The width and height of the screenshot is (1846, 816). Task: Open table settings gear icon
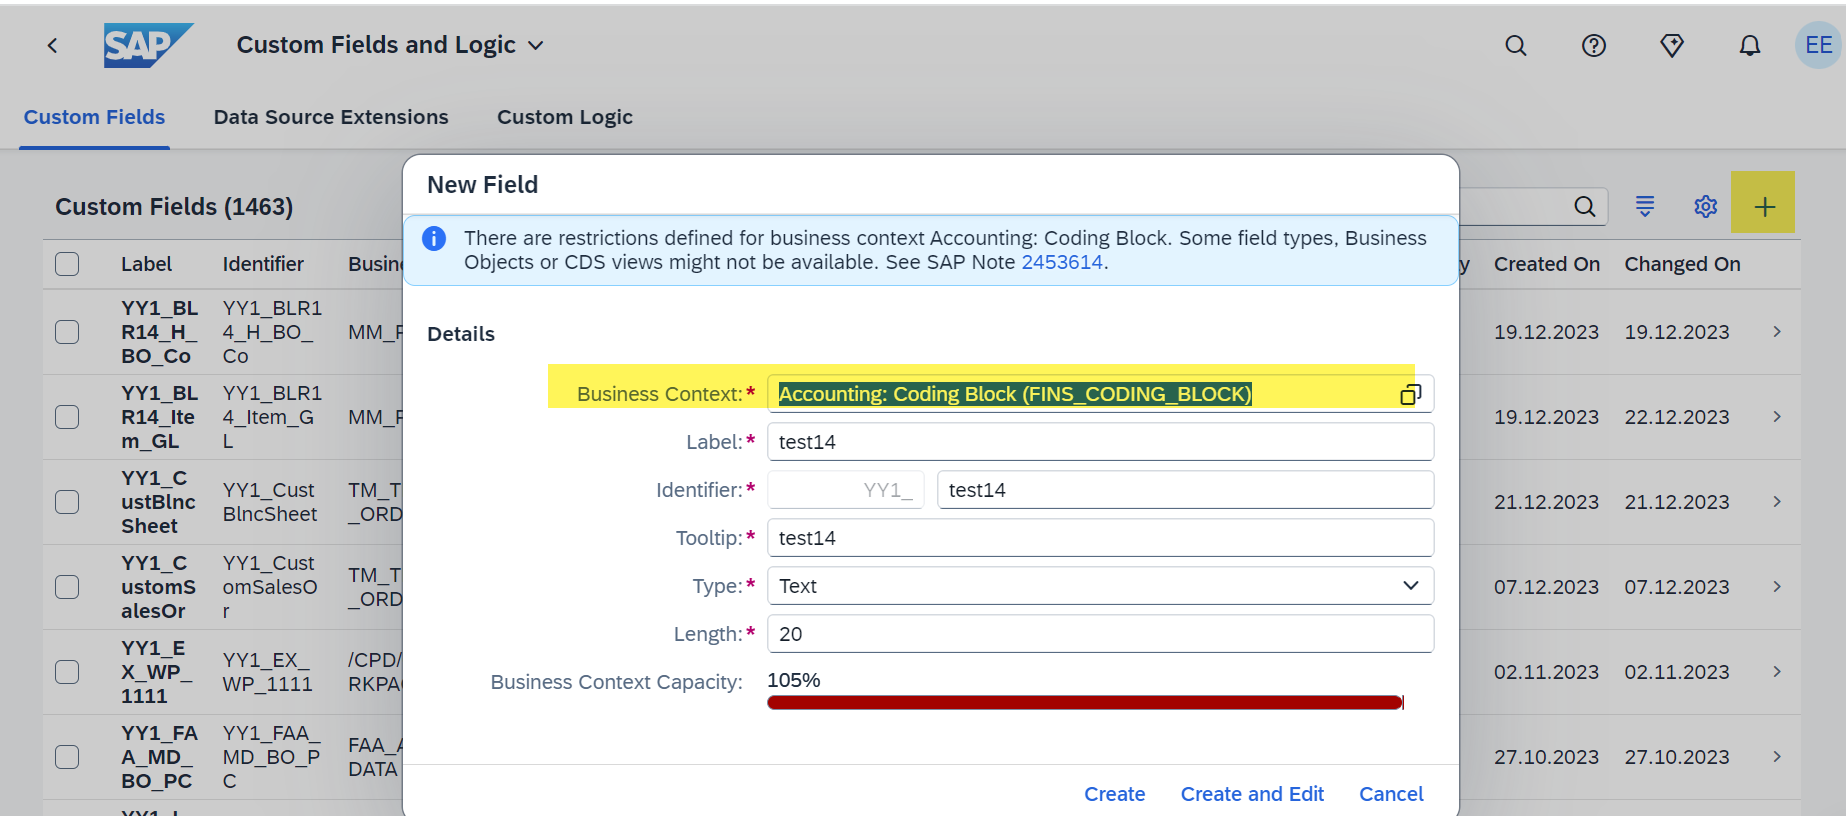(1706, 206)
